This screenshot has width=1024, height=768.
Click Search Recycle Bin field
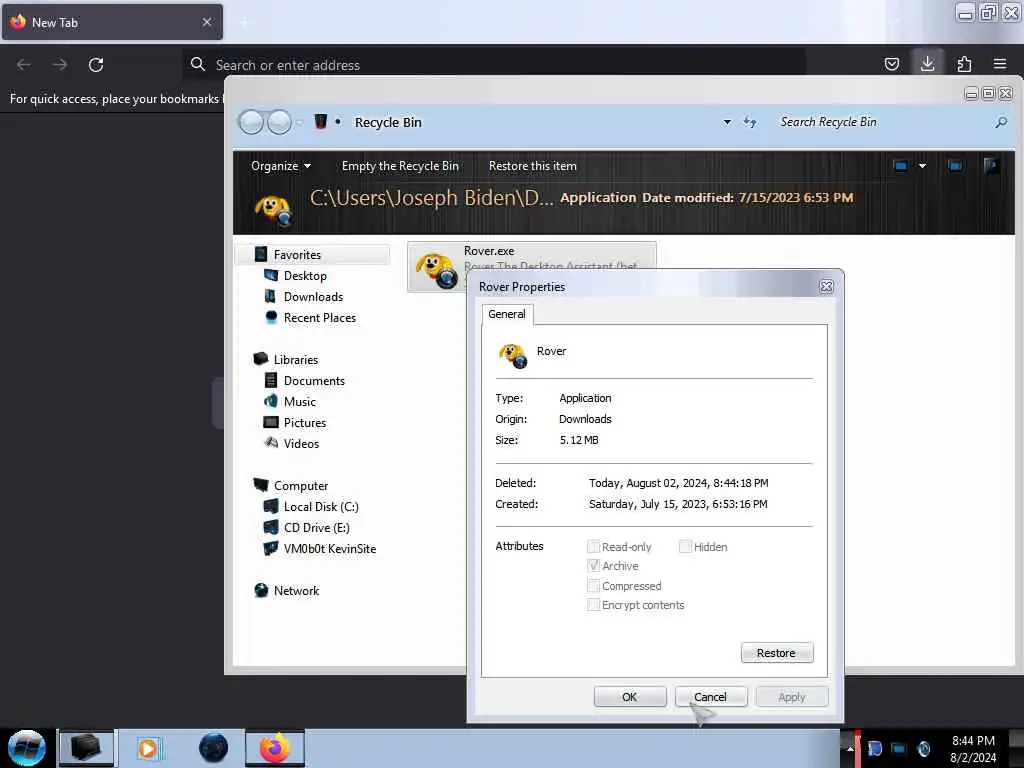point(882,122)
